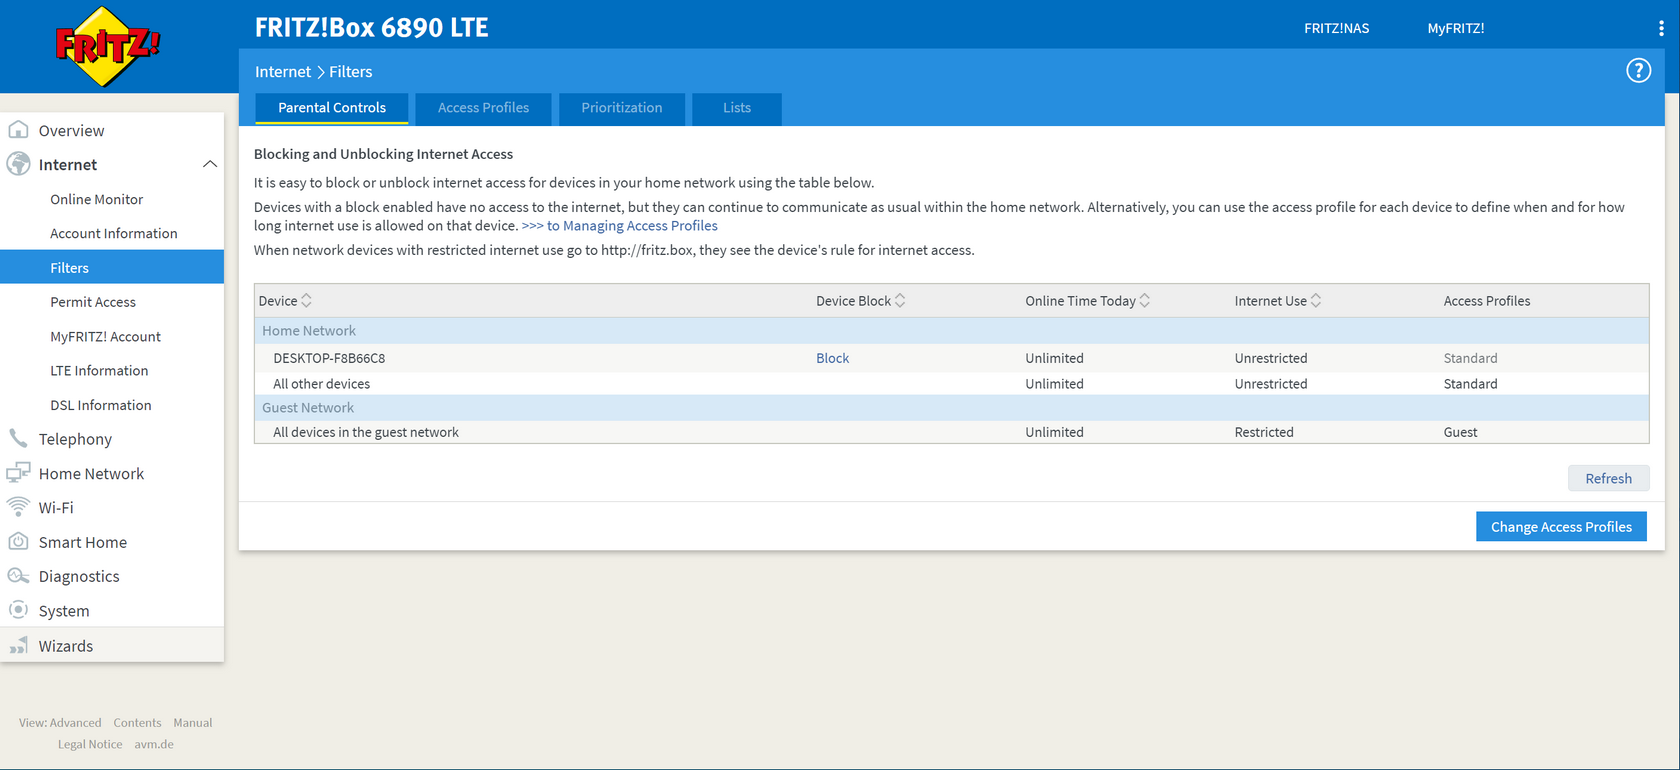Viewport: 1680px width, 770px height.
Task: Click the Wizards icon
Action: 18,646
